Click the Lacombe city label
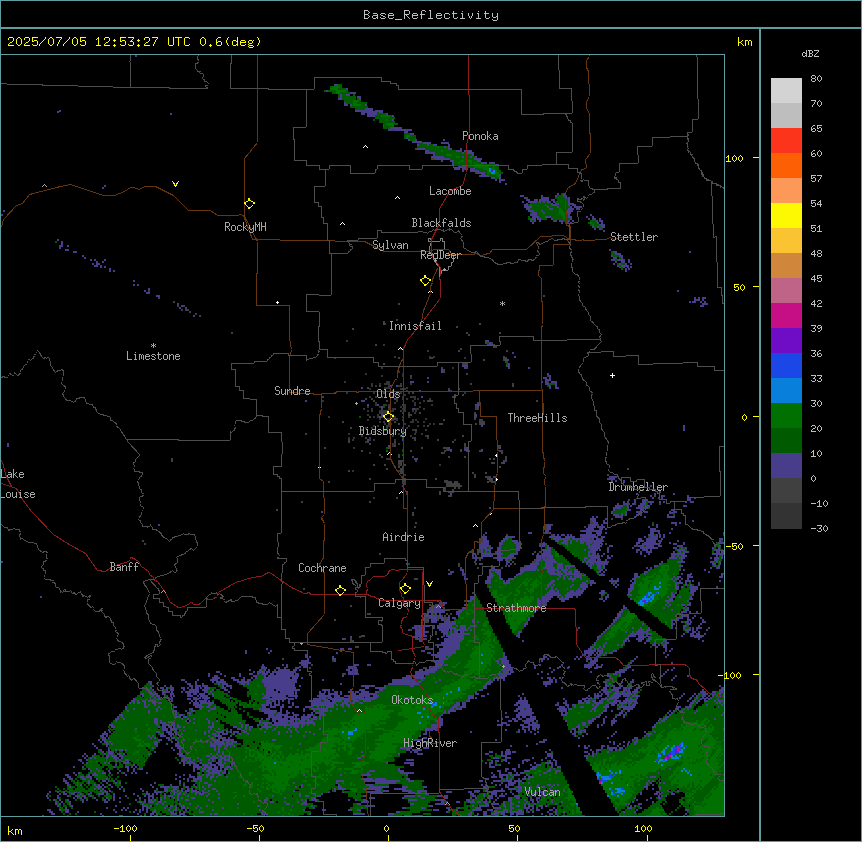This screenshot has height=842, width=862. (x=450, y=191)
